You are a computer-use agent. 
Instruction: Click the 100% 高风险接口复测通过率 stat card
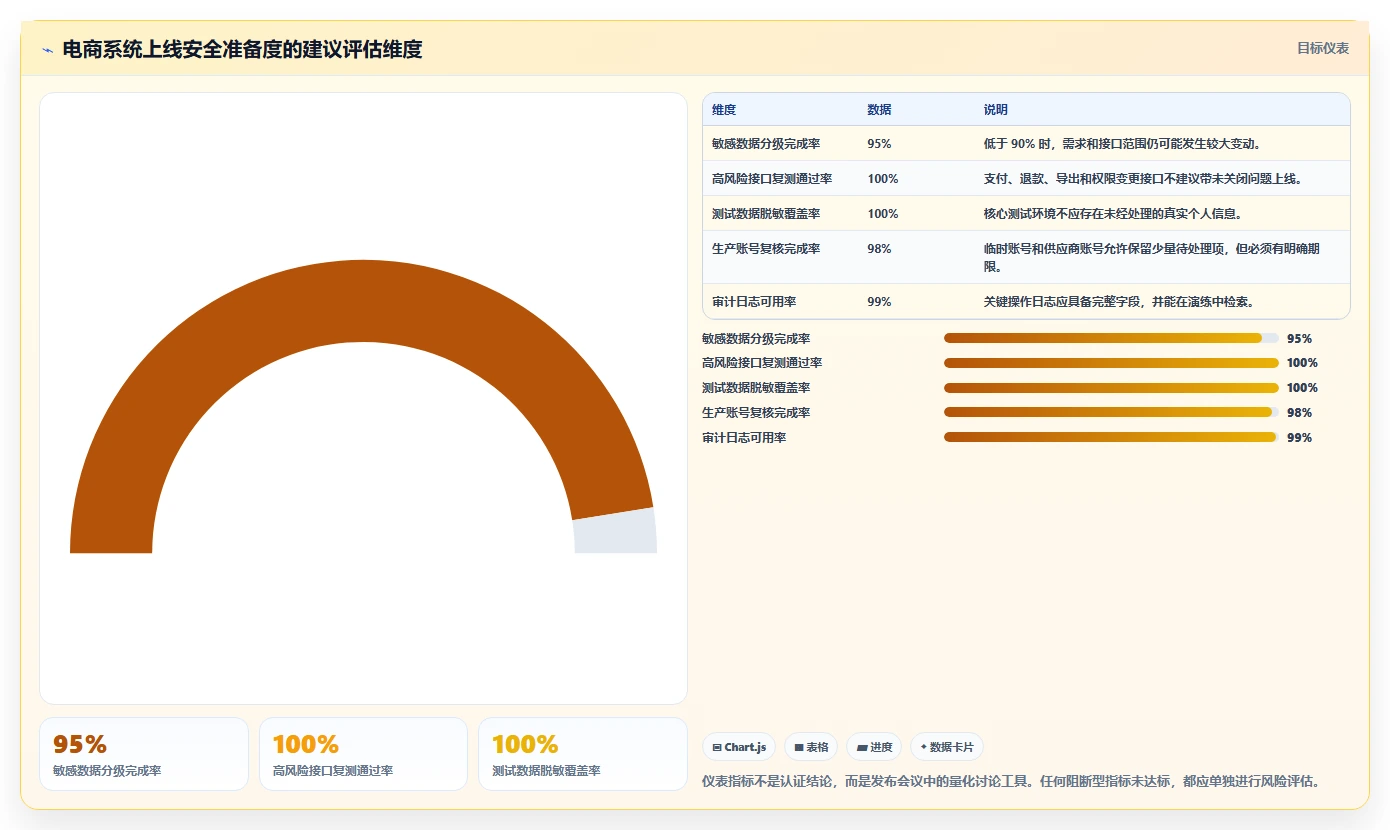[x=363, y=754]
